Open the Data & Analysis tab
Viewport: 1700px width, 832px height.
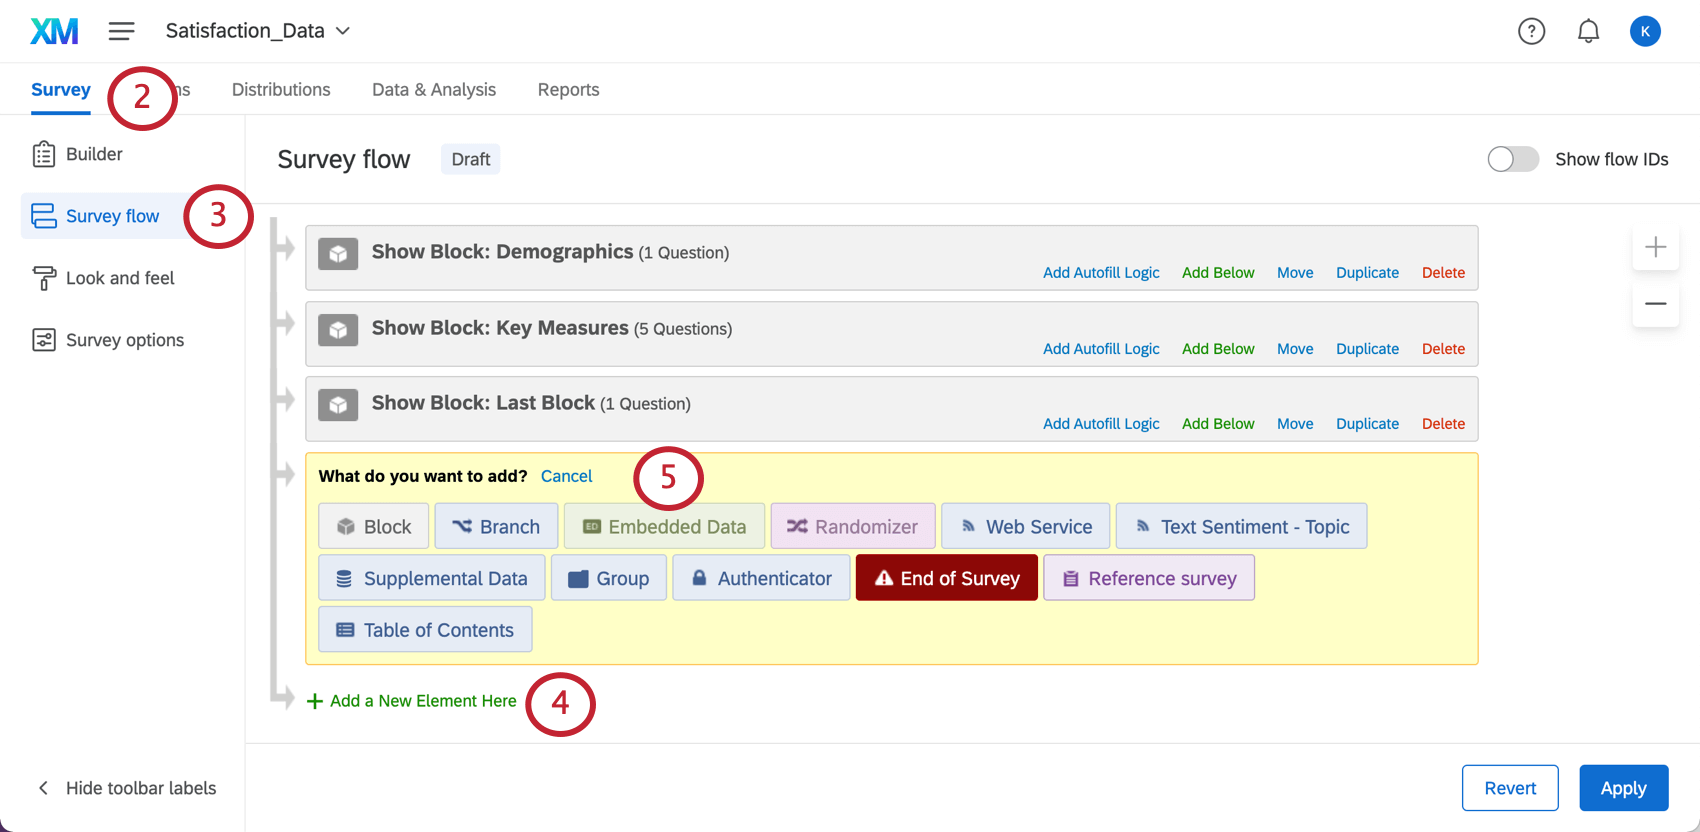(434, 89)
